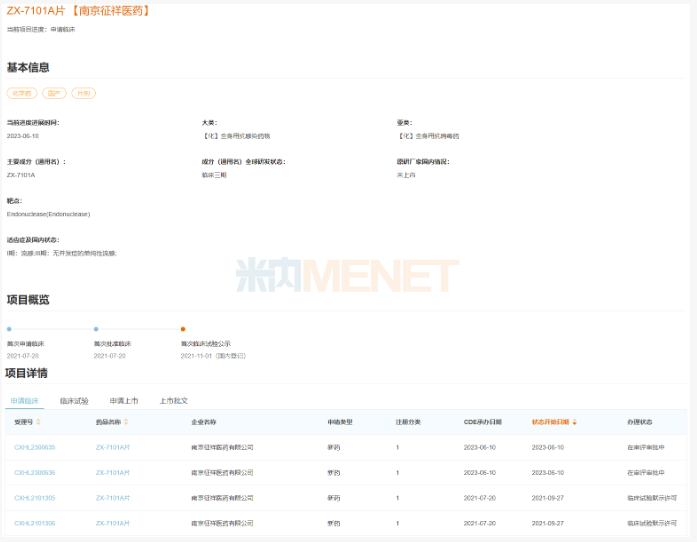Switch to the 申请临床 tab

click(24, 401)
